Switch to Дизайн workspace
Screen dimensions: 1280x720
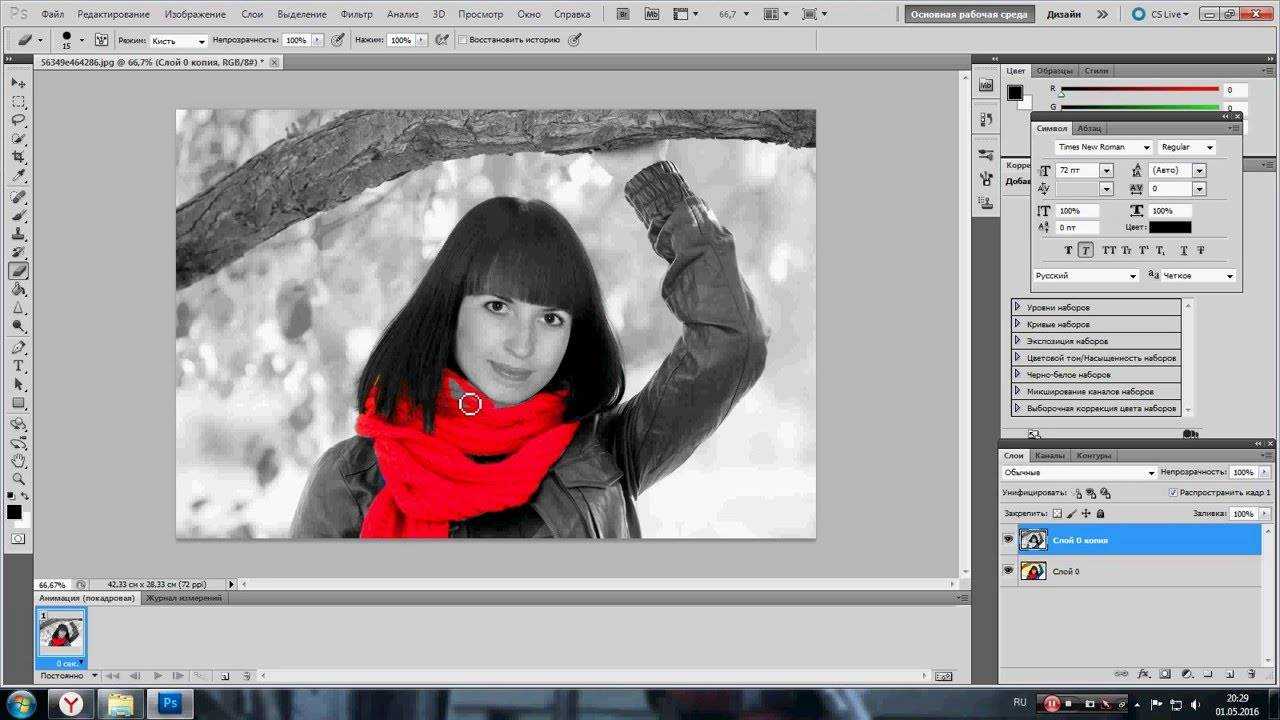point(1063,14)
